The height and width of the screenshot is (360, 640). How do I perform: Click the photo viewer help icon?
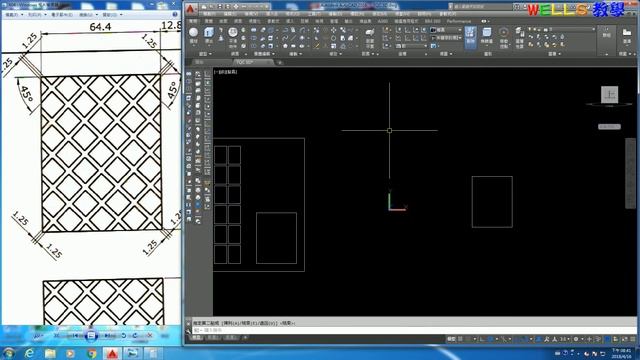click(175, 14)
